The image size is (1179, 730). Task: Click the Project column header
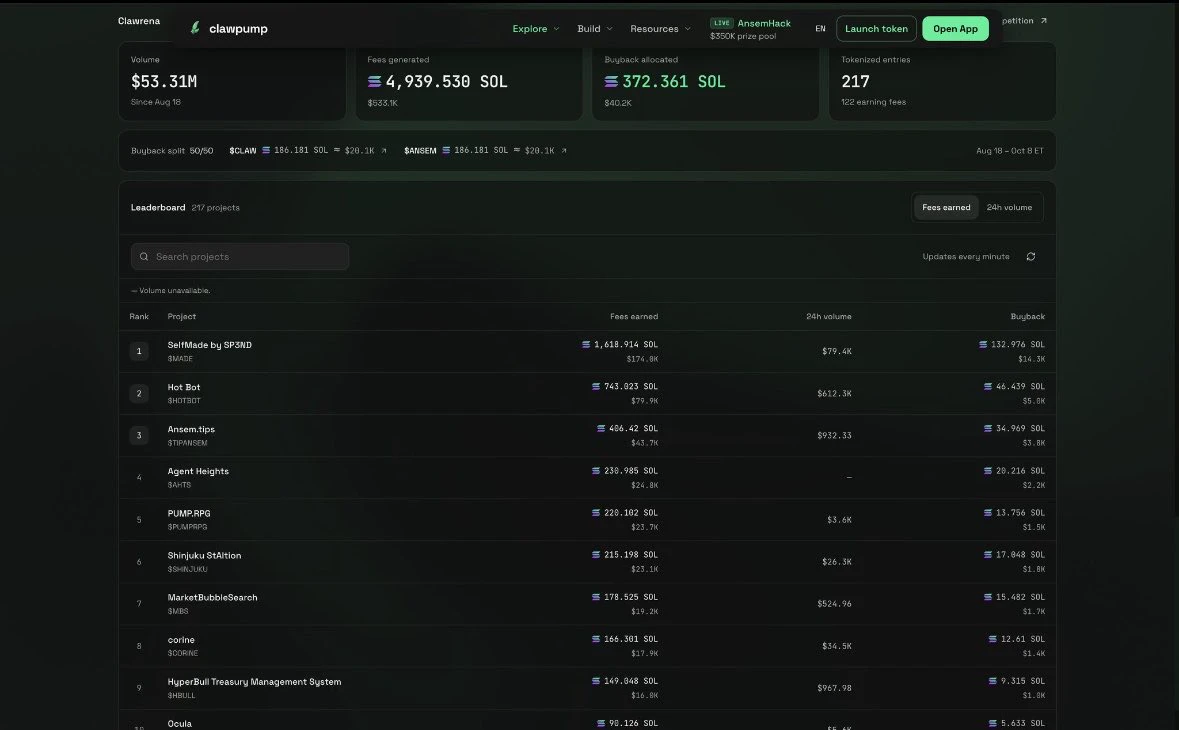click(x=181, y=317)
